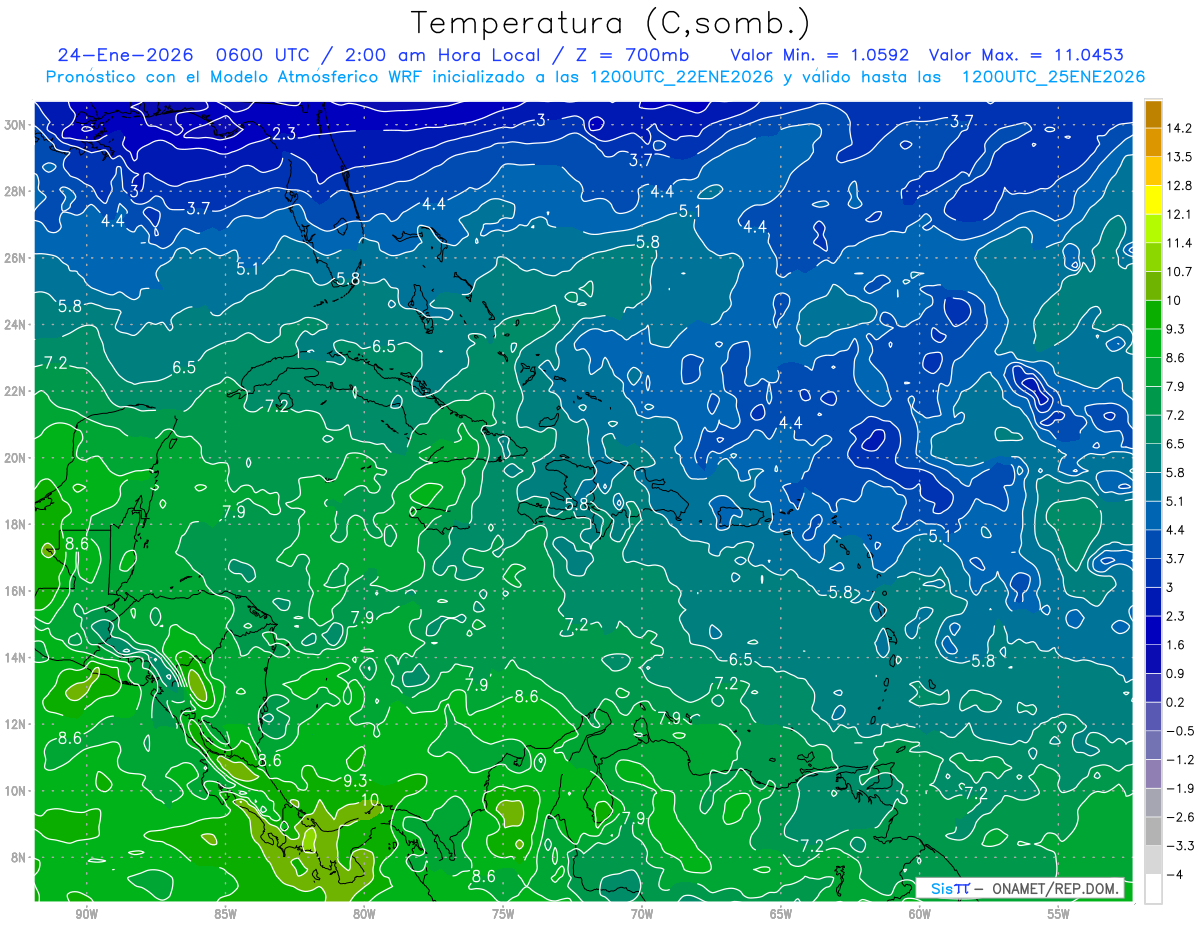
Task: Click the '90W' longitude axis label
Action: pos(87,914)
